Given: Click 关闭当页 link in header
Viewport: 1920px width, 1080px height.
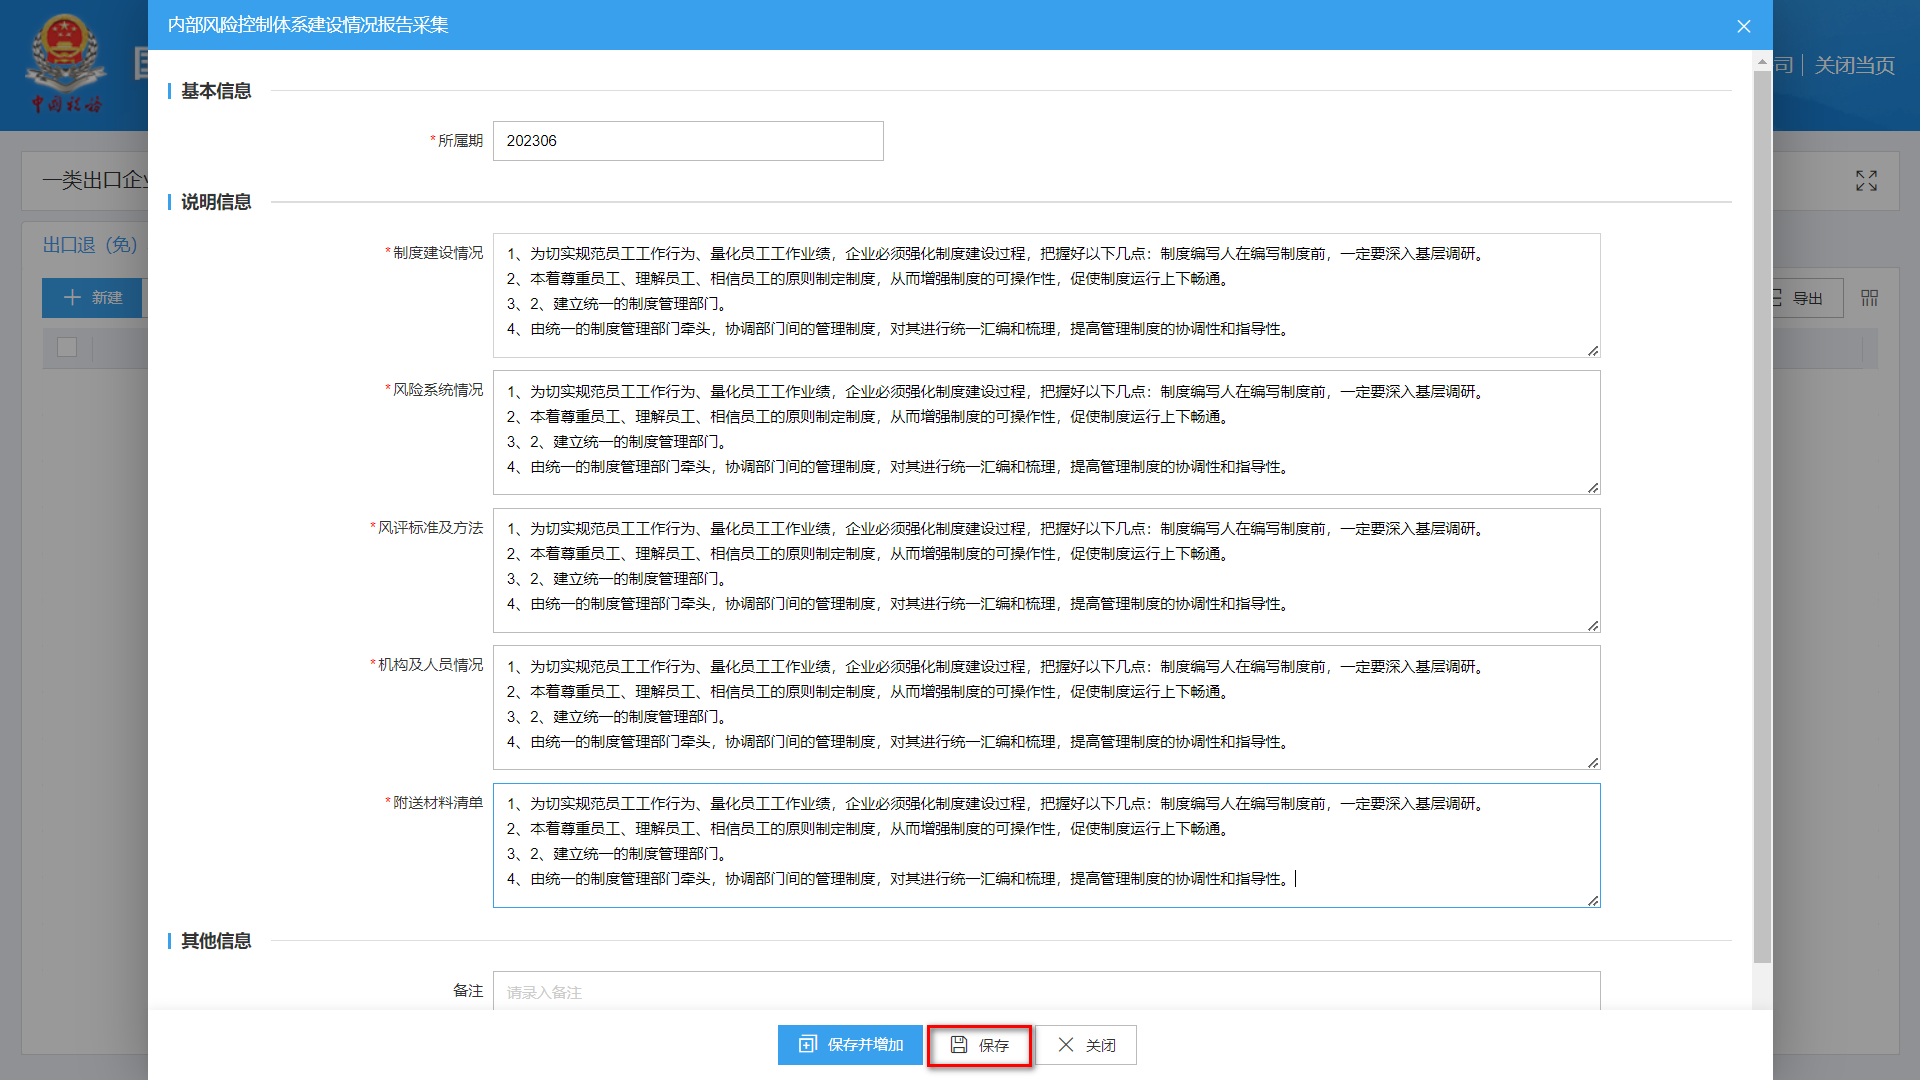Looking at the screenshot, I should point(1854,66).
